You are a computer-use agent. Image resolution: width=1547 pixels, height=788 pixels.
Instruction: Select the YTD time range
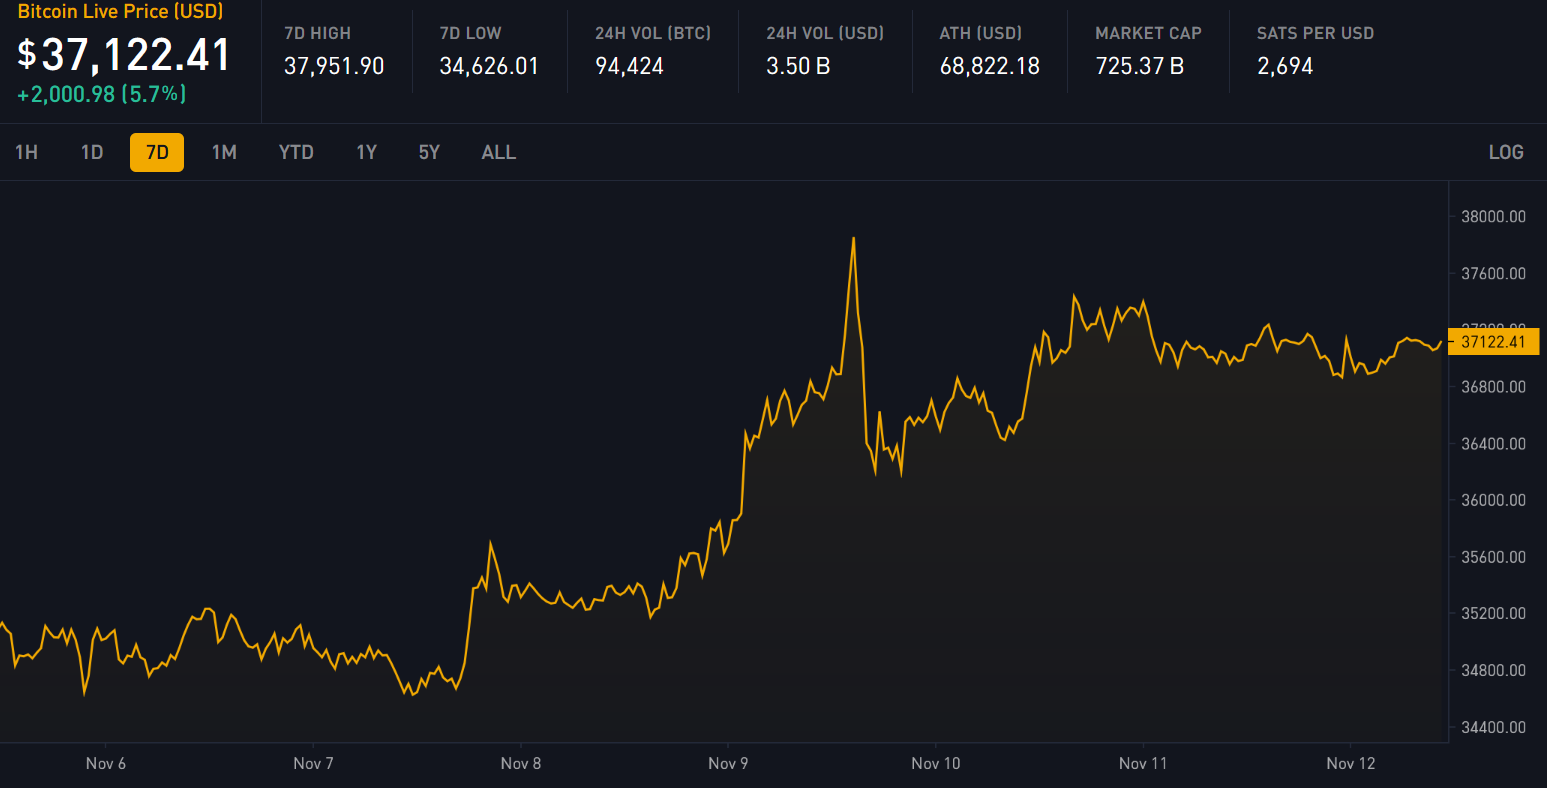point(296,152)
